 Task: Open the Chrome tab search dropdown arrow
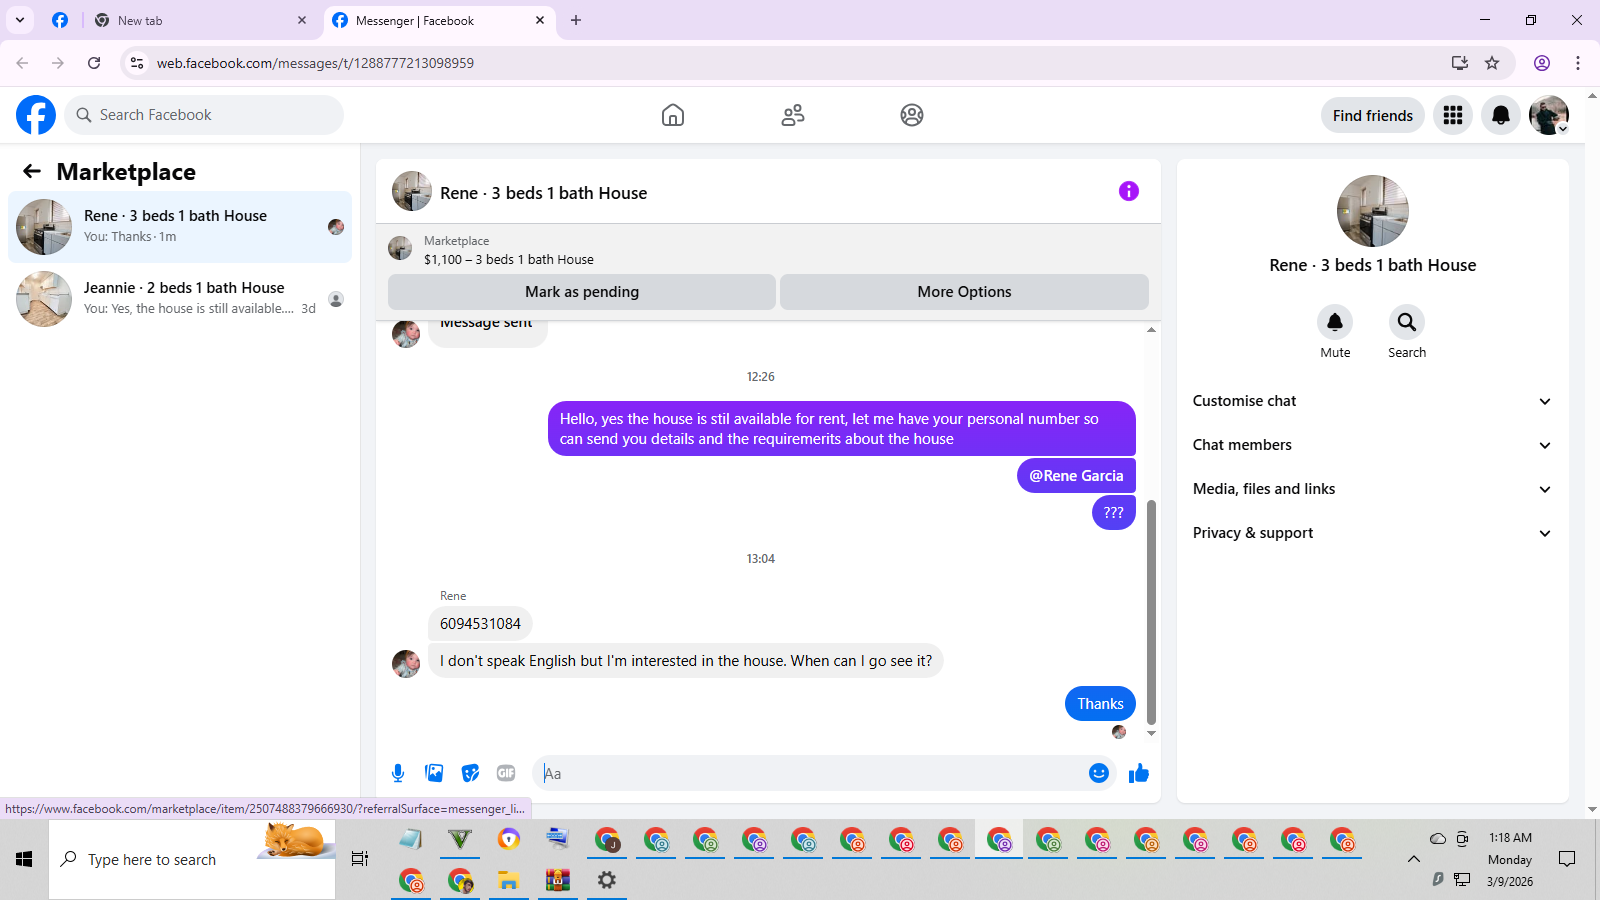coord(19,20)
